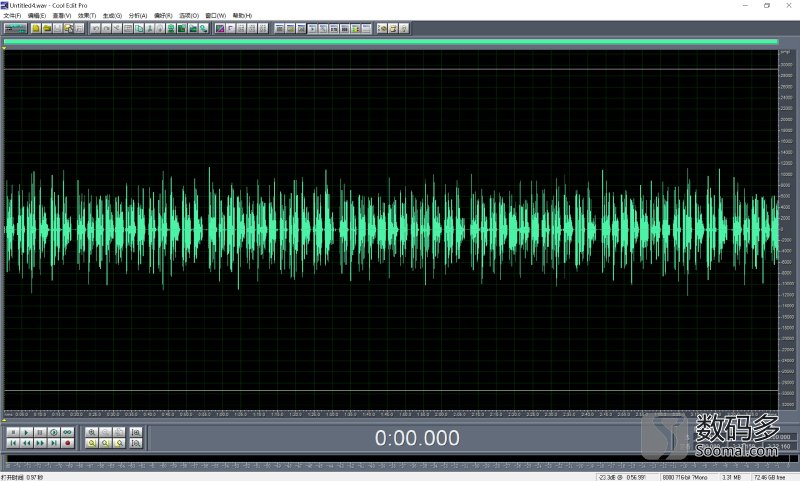Viewport: 800px width, 481px height.
Task: Toggle Play Looped infinity button
Action: (x=67, y=432)
